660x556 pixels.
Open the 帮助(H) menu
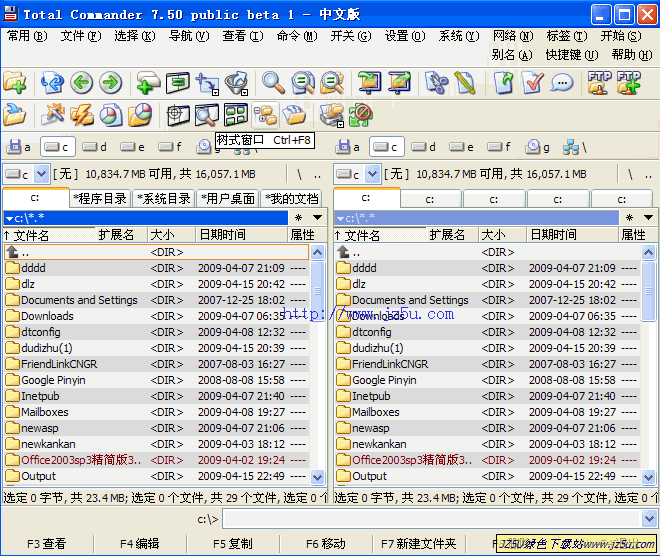[x=632, y=55]
